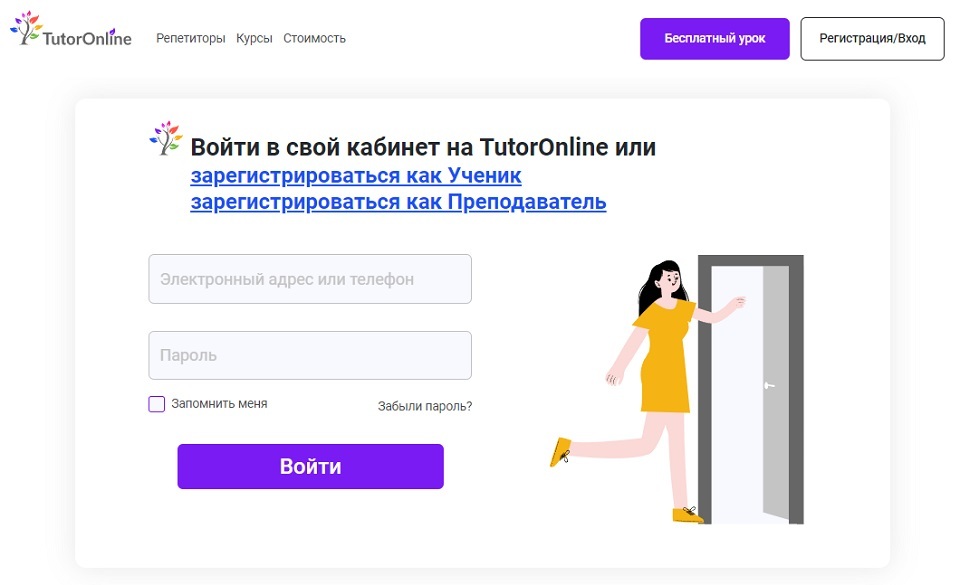Viewport: 960px width, 585px height.
Task: Tick the Запомнить меня checkbox
Action: coord(157,404)
